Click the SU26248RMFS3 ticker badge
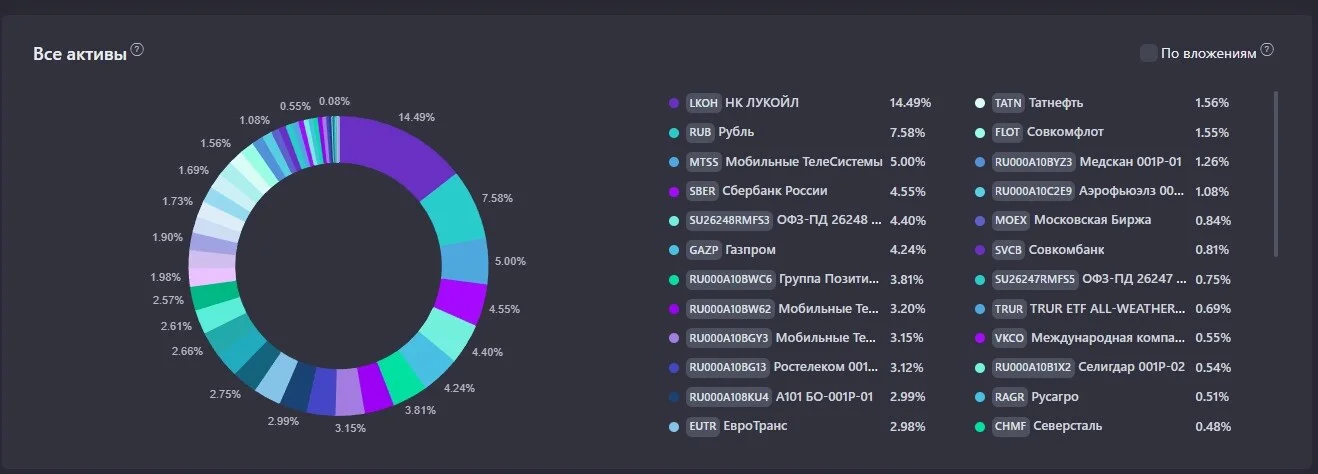The width and height of the screenshot is (1318, 474). pyautogui.click(x=731, y=221)
